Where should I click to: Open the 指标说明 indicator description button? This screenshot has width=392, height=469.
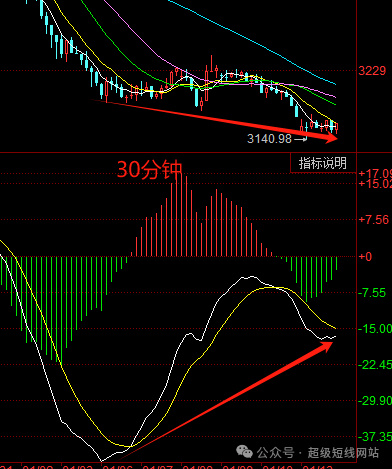coord(323,163)
